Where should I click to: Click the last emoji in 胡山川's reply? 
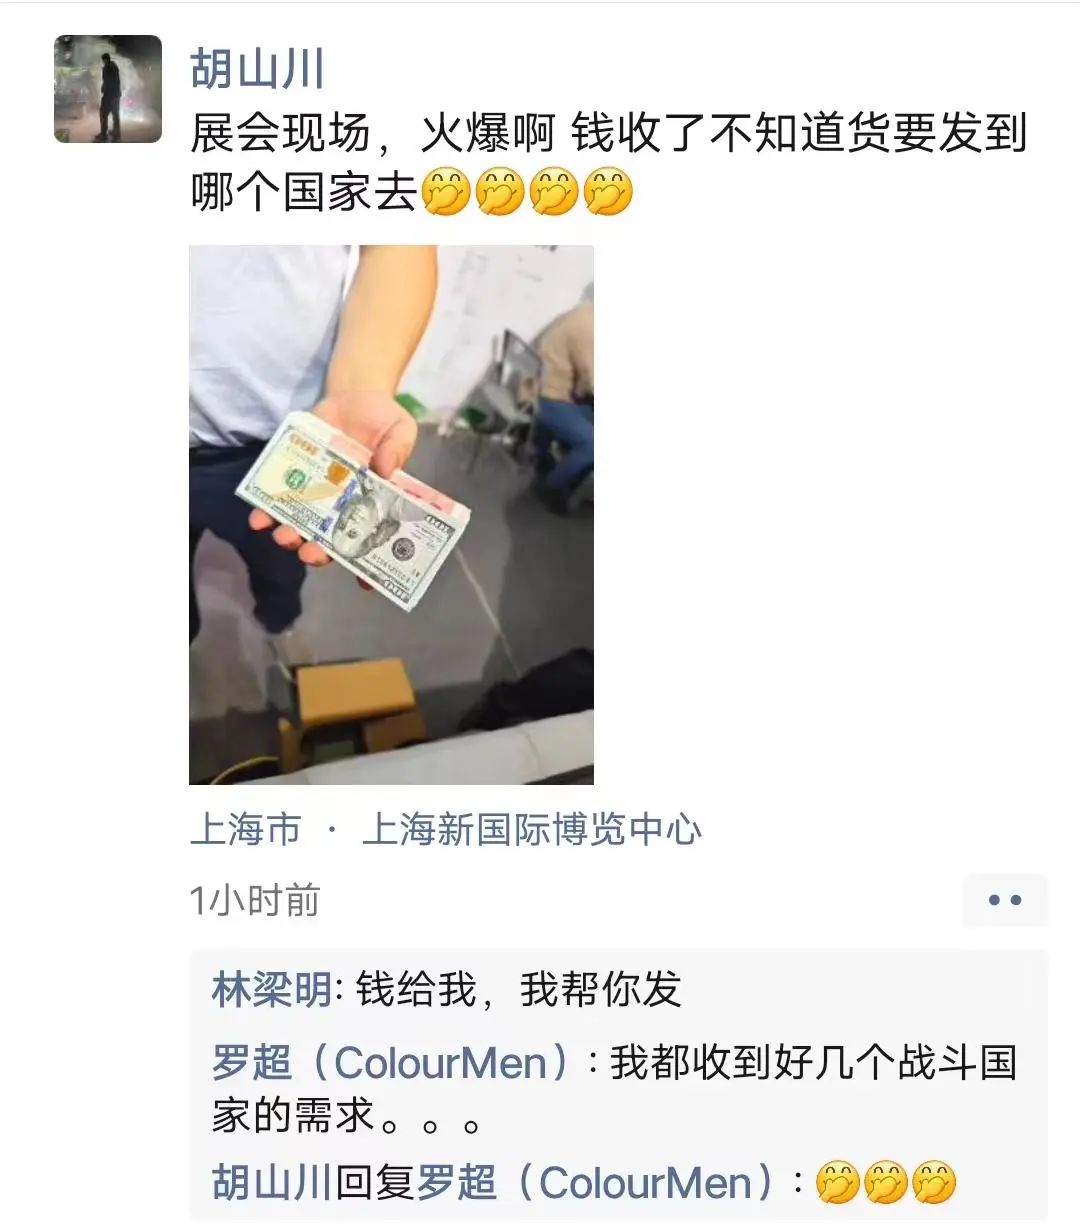(x=934, y=1183)
